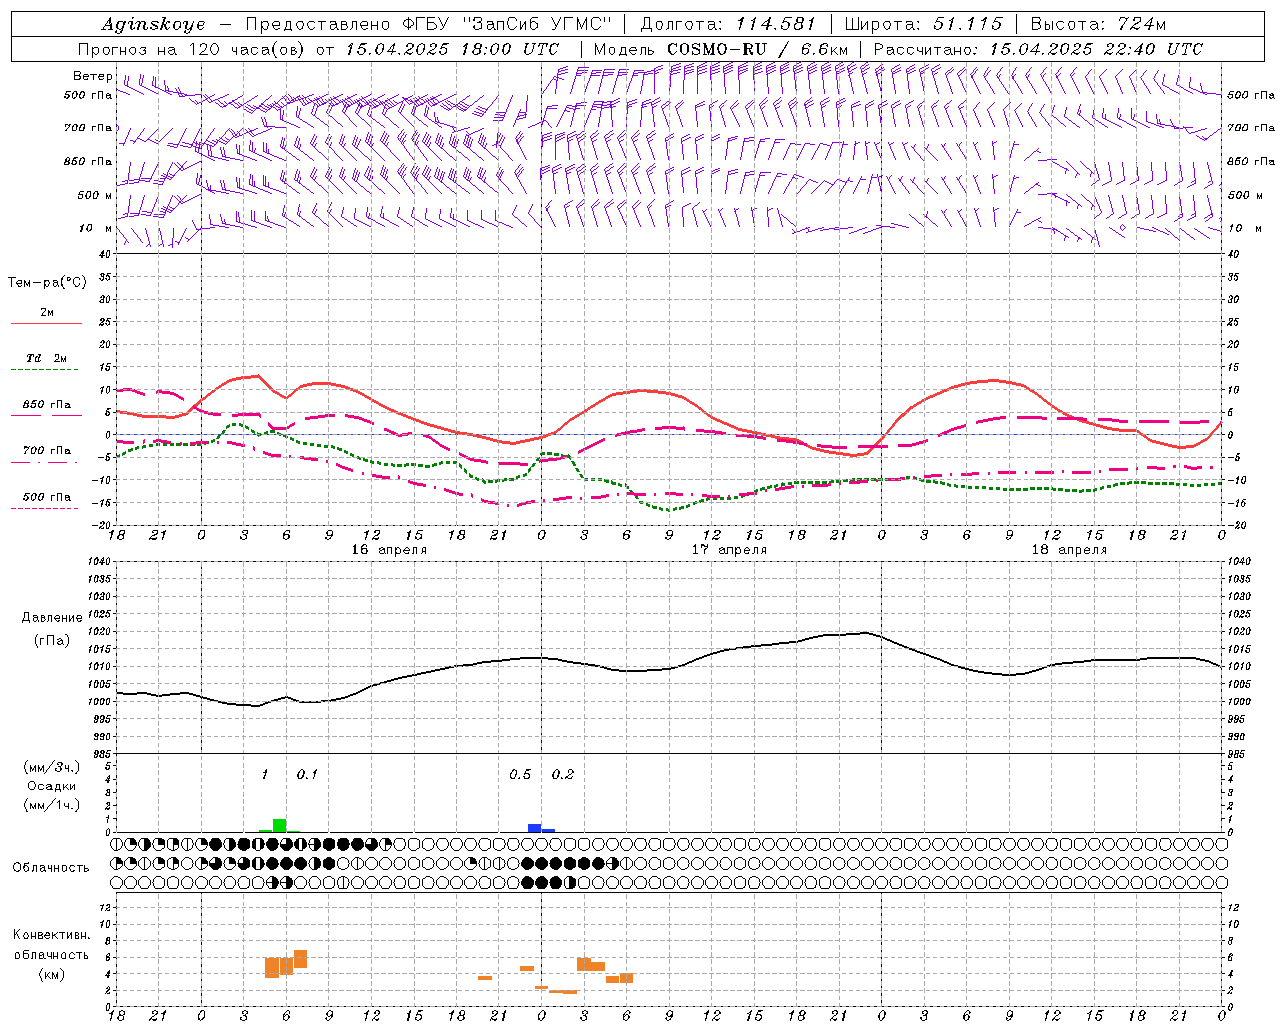
Task: Click the "Тем-ра(°C)" temperature label
Action: tap(47, 283)
